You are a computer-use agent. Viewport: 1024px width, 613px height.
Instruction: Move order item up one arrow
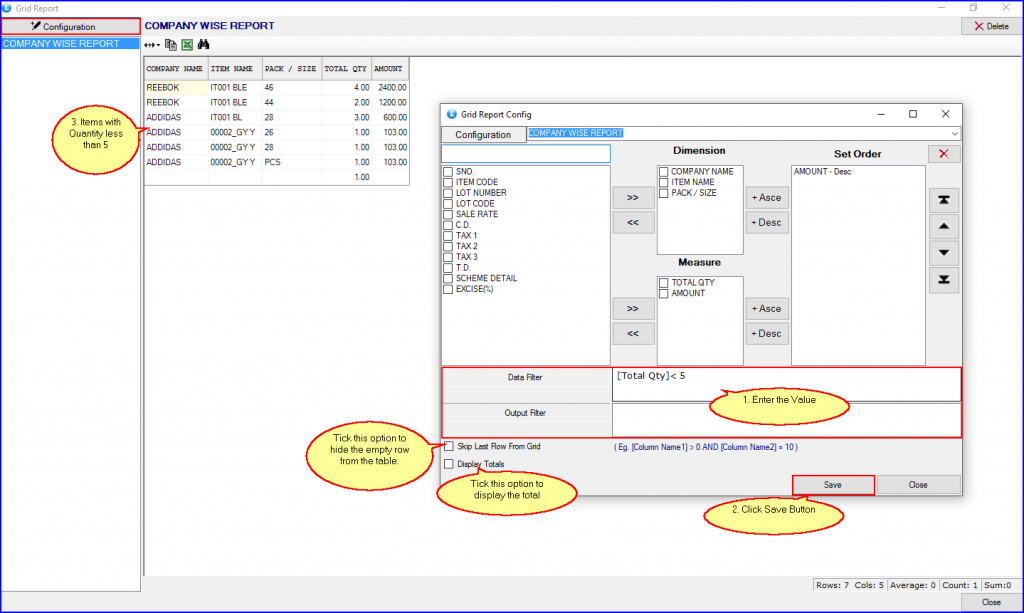point(944,227)
